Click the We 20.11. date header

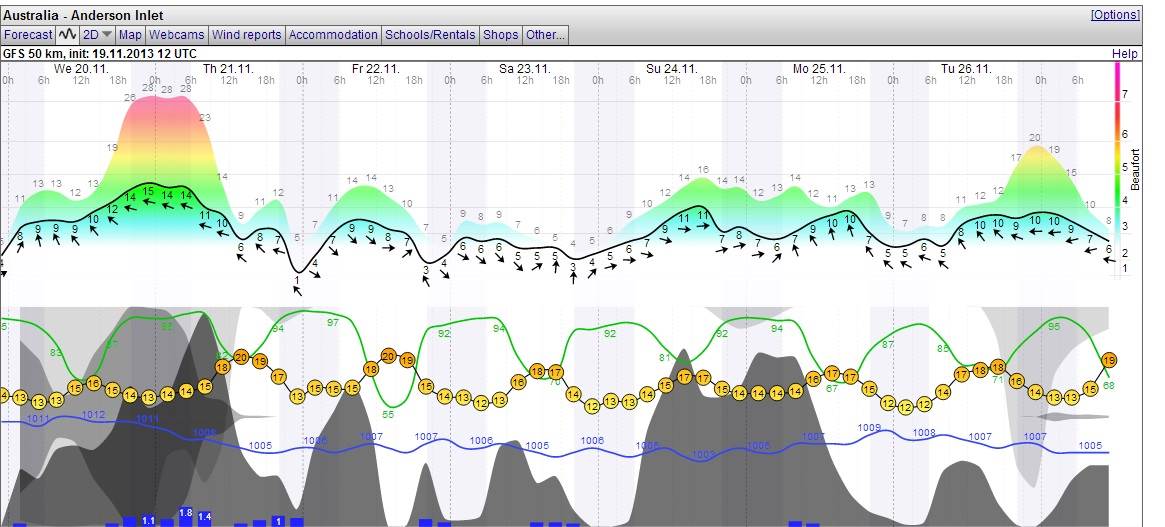82,69
